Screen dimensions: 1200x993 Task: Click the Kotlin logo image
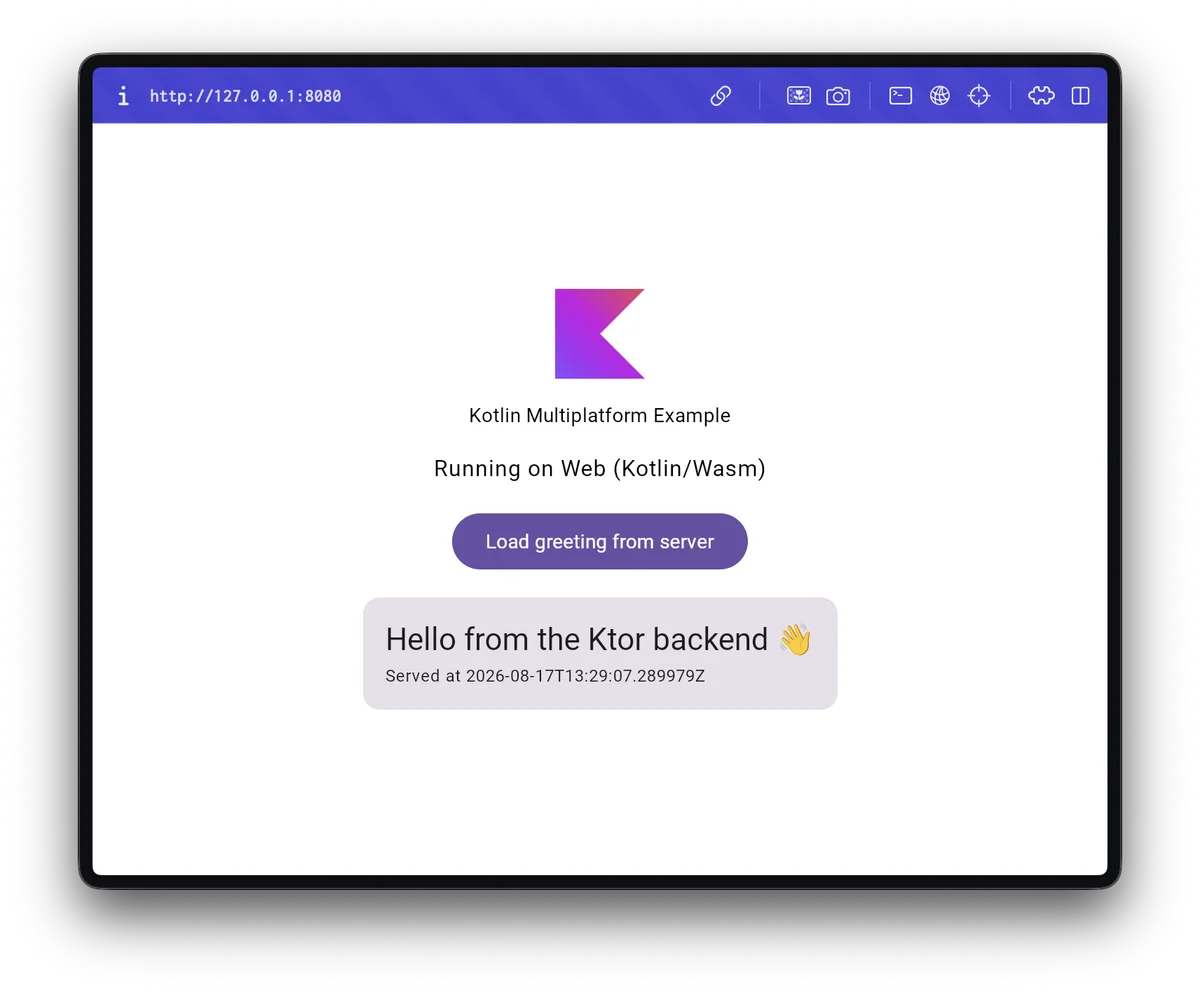click(600, 334)
